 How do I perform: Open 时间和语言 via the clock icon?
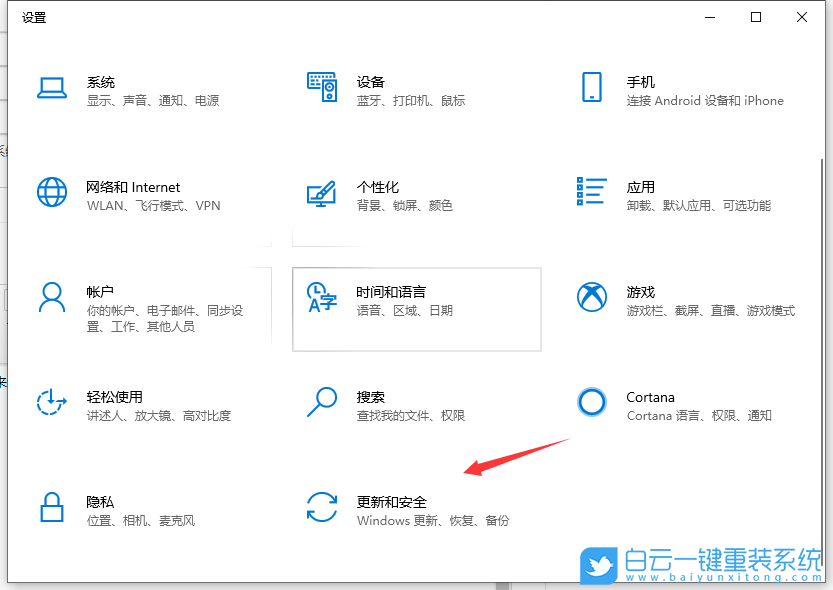tap(322, 297)
